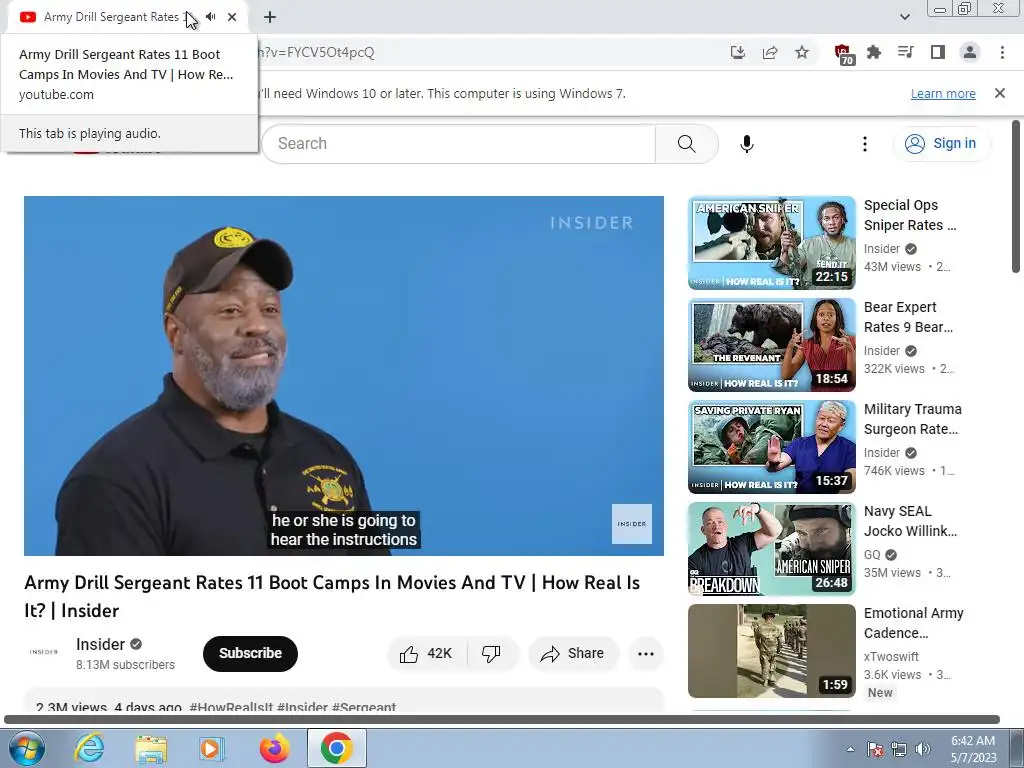
Task: Click the #HowRealIsIt hashtag
Action: click(x=231, y=707)
